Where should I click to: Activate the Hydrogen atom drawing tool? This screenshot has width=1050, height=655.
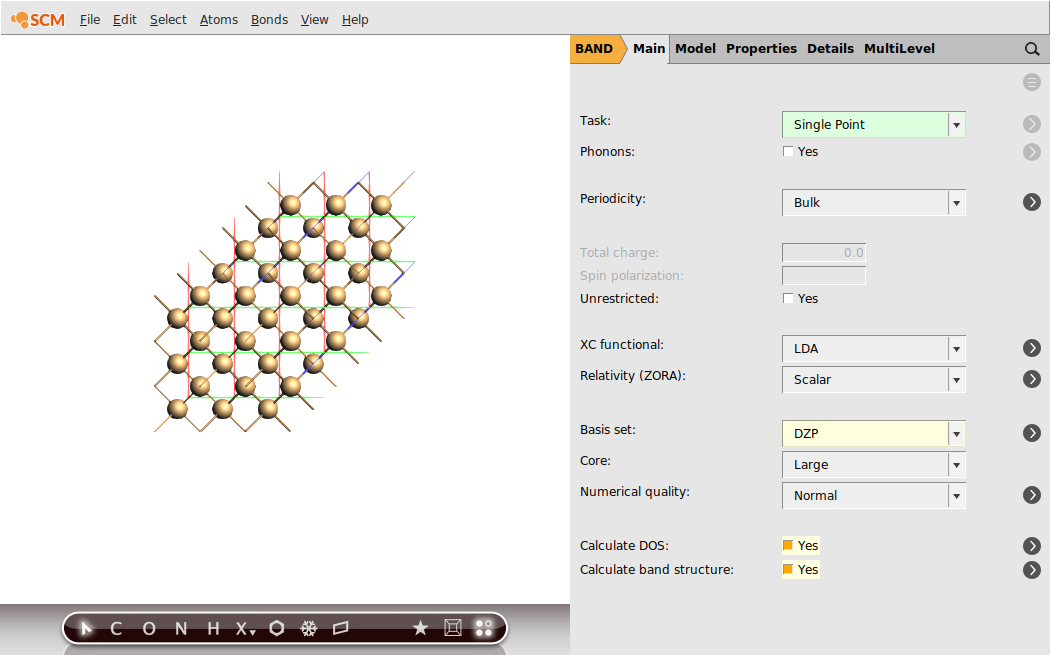212,628
